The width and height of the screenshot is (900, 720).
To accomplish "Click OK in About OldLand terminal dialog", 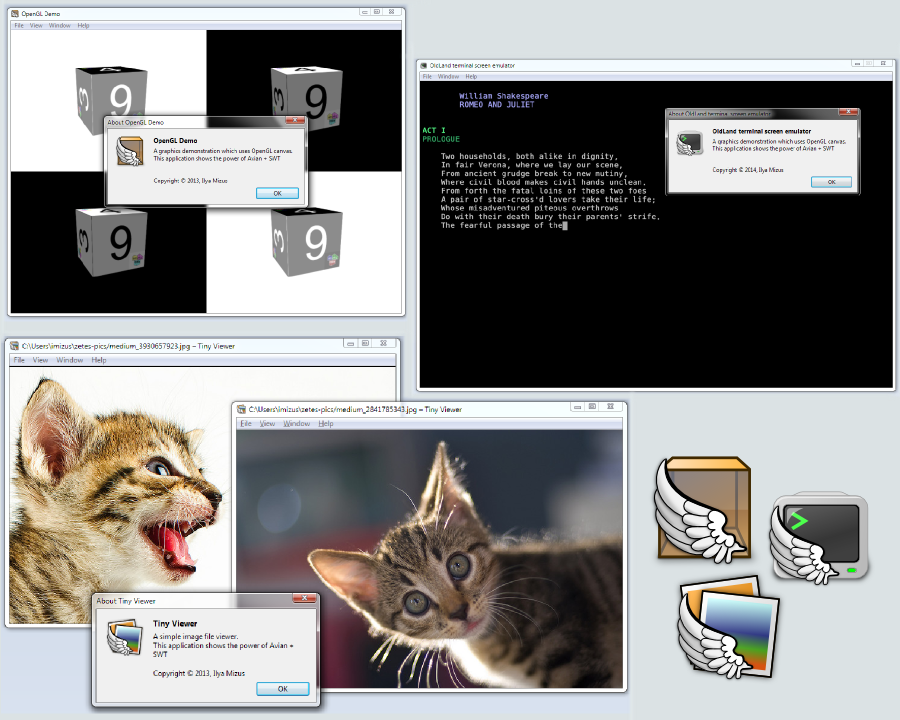I will pyautogui.click(x=831, y=182).
